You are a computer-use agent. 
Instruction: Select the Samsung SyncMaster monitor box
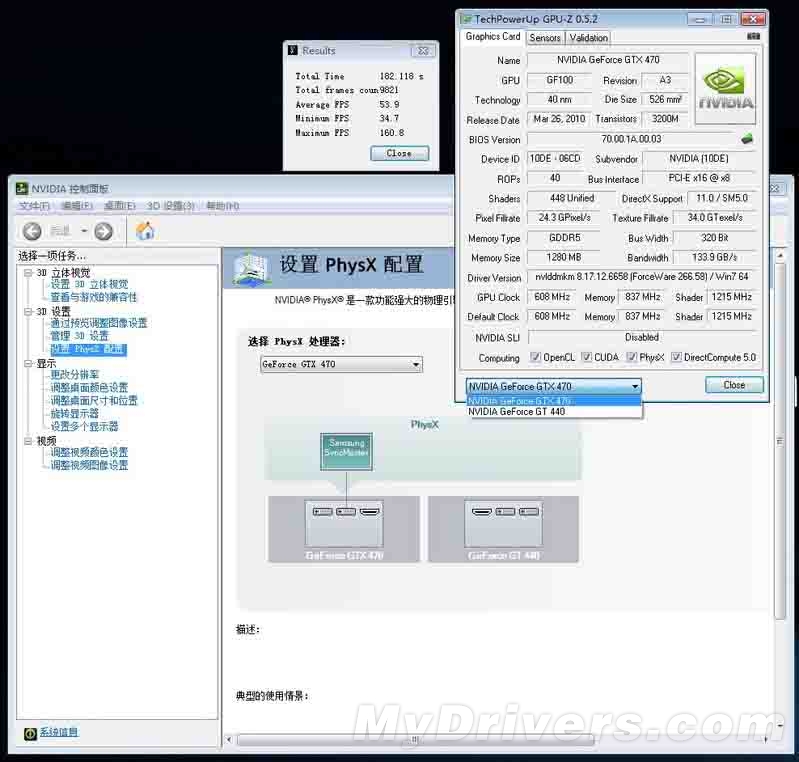pos(347,452)
